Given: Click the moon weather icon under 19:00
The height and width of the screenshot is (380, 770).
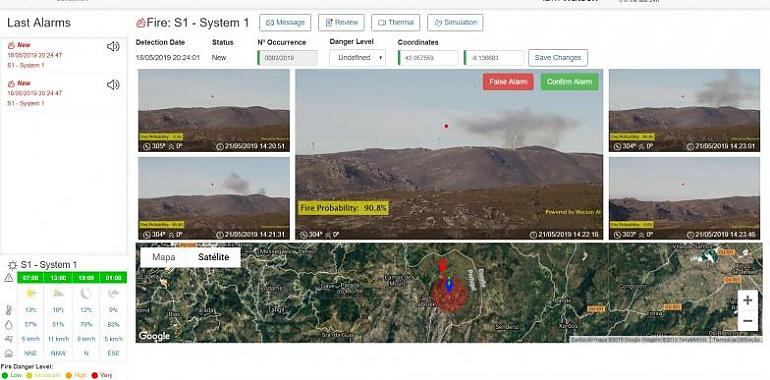Looking at the screenshot, I should pyautogui.click(x=85, y=294).
